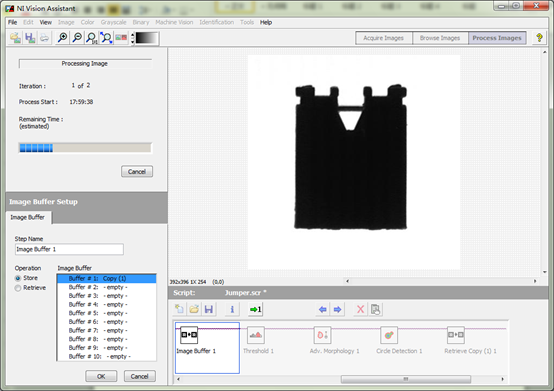Click the Zoom In magnifier icon
This screenshot has height=391, width=554.
[63, 37]
